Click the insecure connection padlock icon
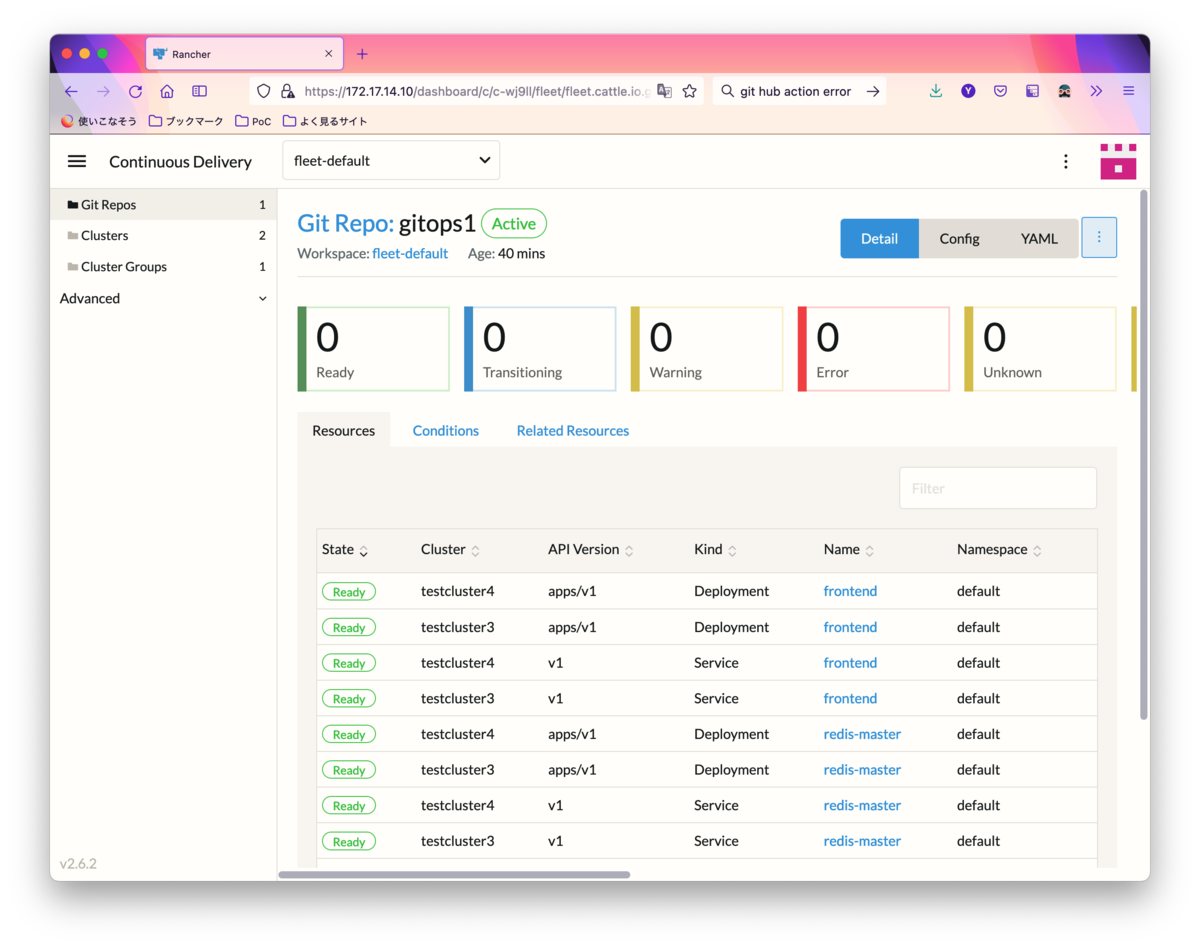Screen dimensions: 1200x947 287,91
